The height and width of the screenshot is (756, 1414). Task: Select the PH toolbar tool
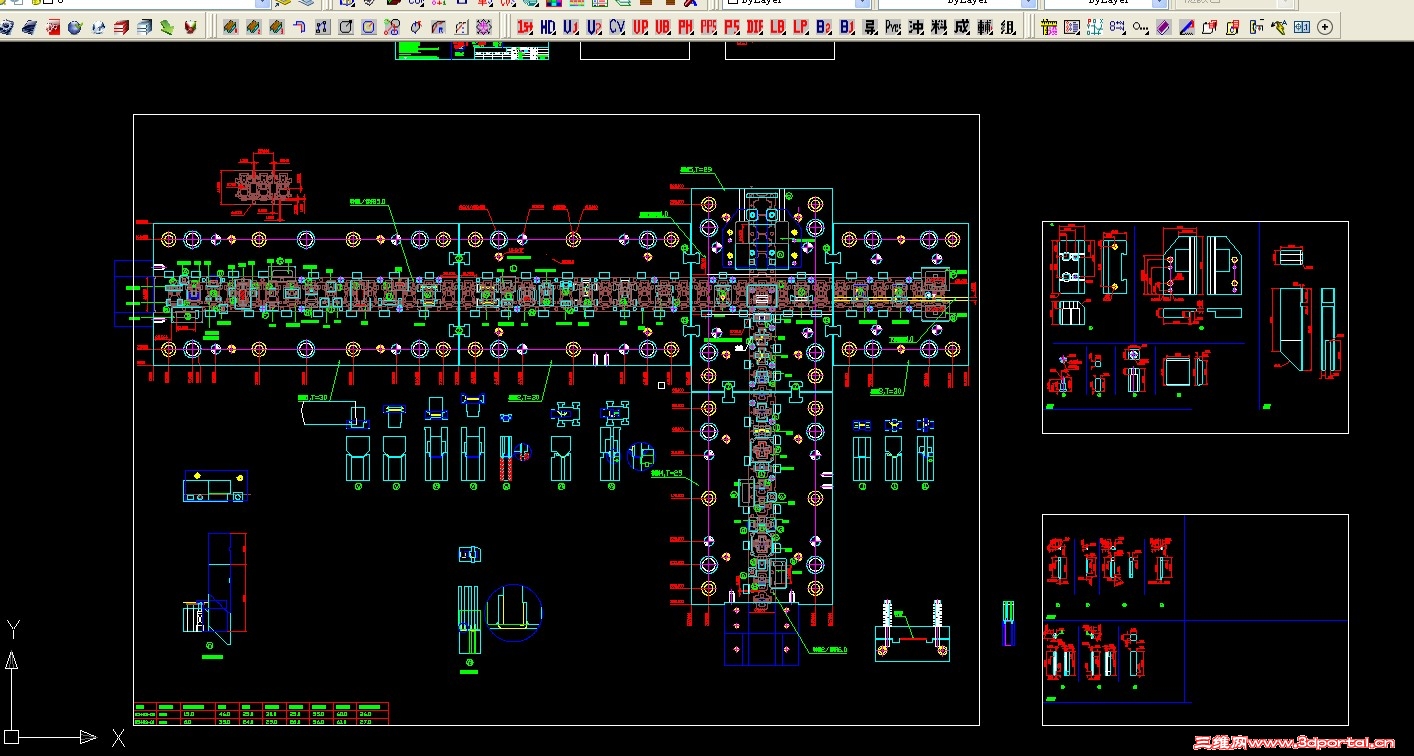coord(685,27)
